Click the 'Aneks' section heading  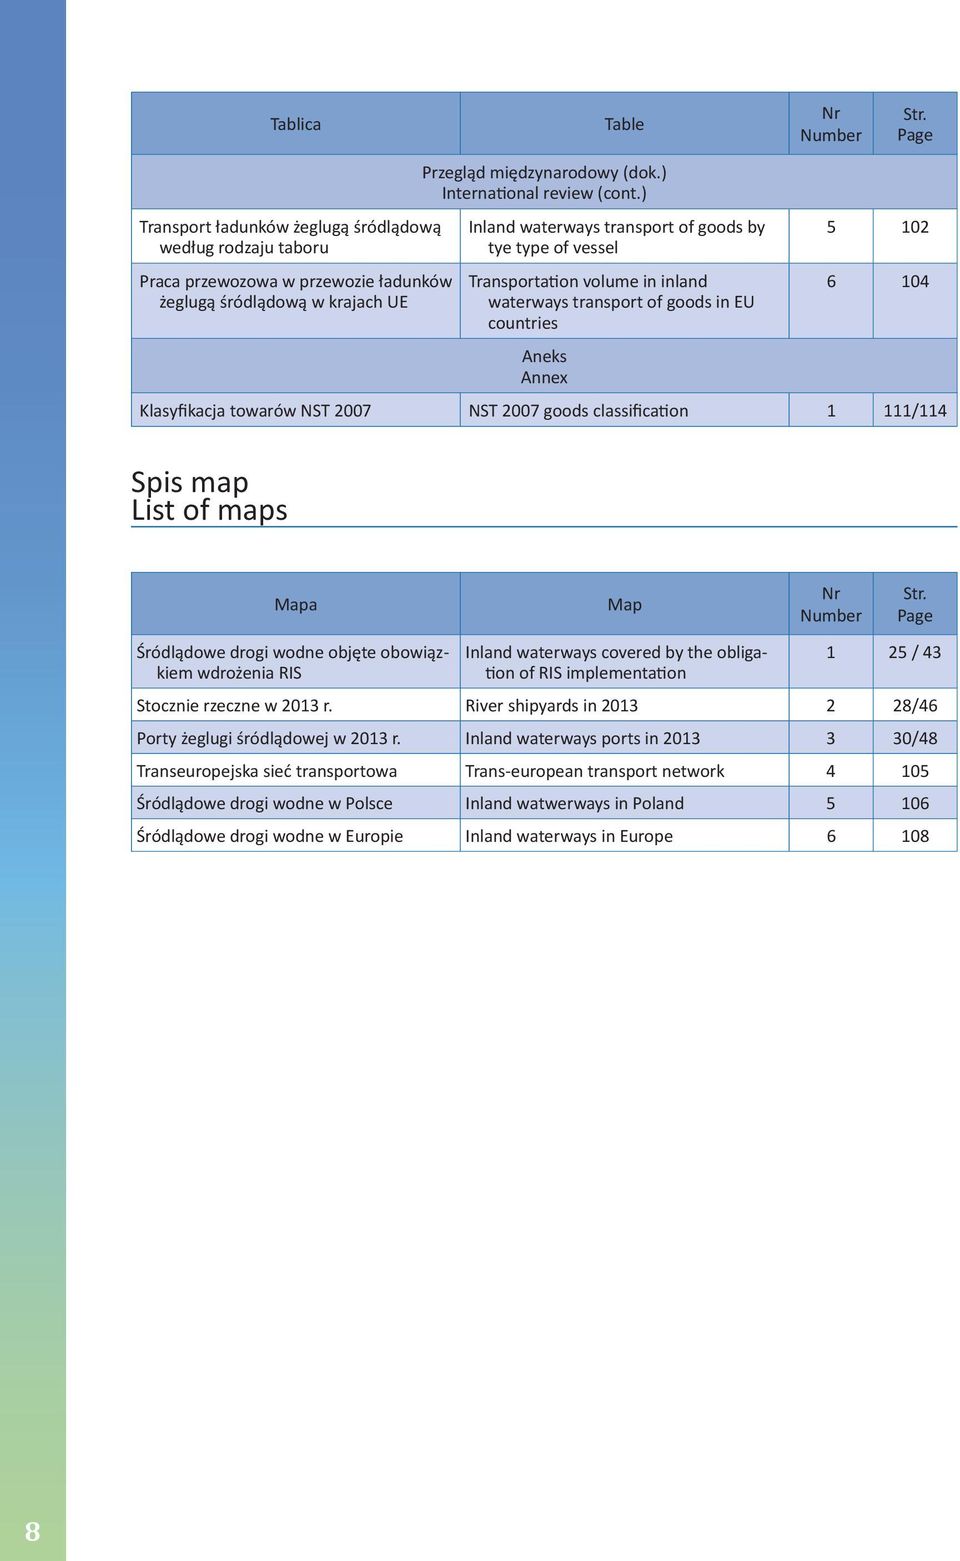tap(544, 356)
